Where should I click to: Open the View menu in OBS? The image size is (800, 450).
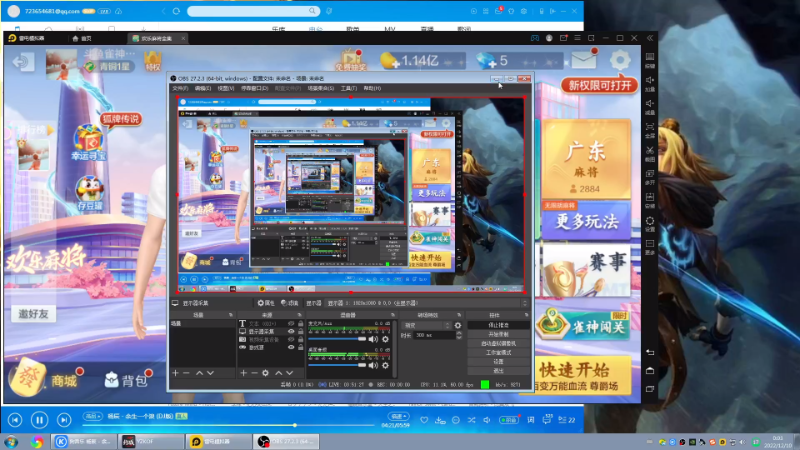(x=226, y=88)
